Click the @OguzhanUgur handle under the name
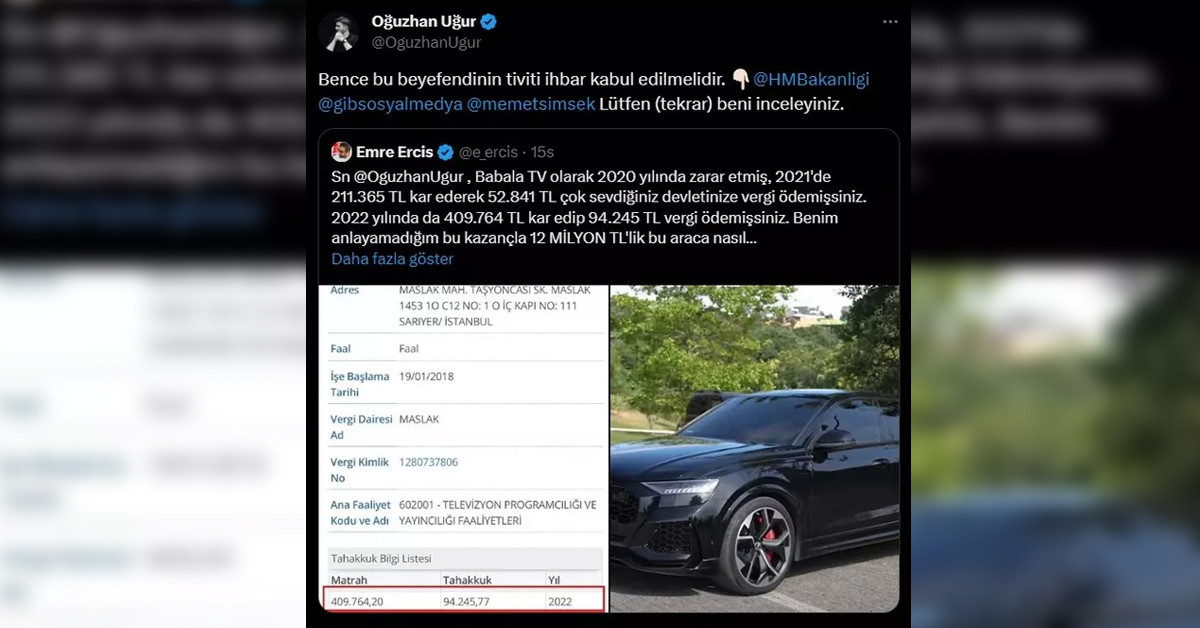Image resolution: width=1200 pixels, height=628 pixels. tap(426, 43)
